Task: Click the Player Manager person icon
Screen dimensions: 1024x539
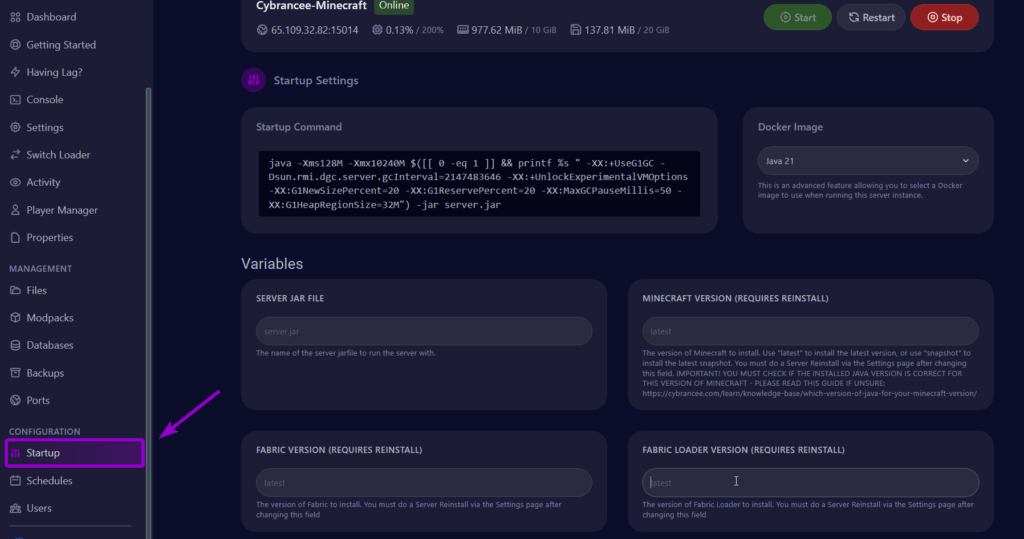Action: tap(15, 210)
